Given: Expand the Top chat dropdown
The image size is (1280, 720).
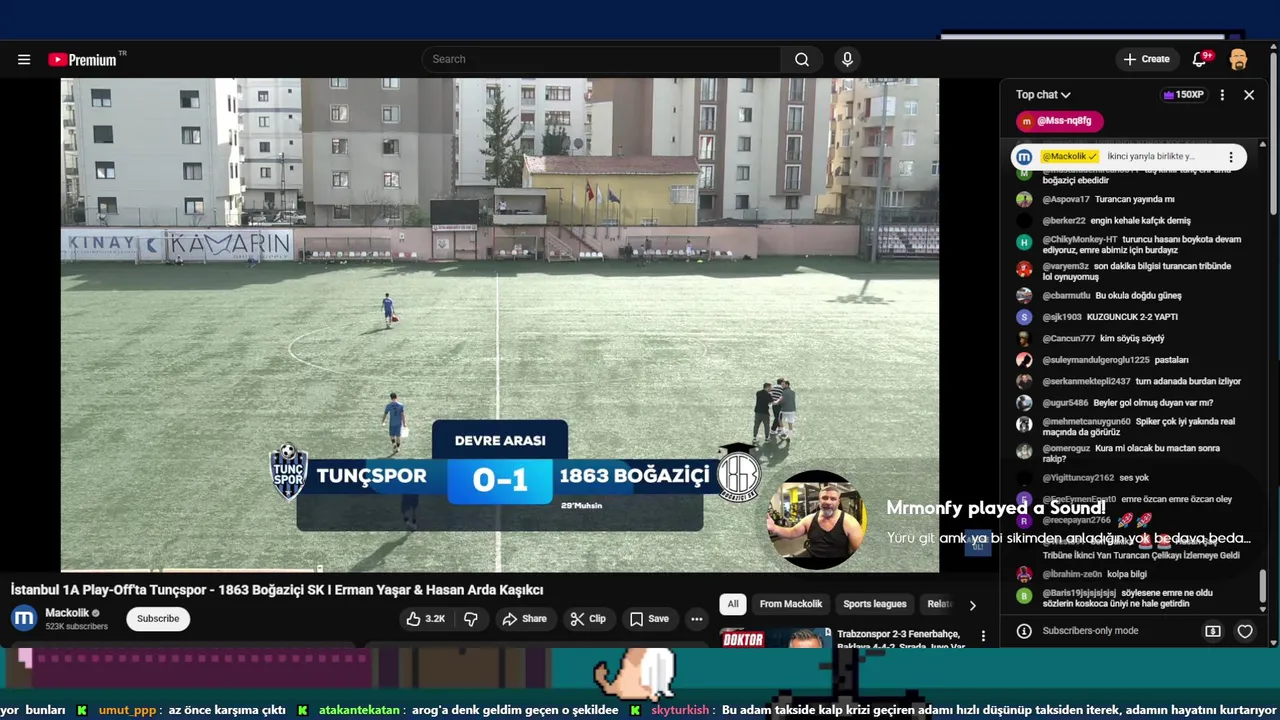Looking at the screenshot, I should (x=1043, y=95).
